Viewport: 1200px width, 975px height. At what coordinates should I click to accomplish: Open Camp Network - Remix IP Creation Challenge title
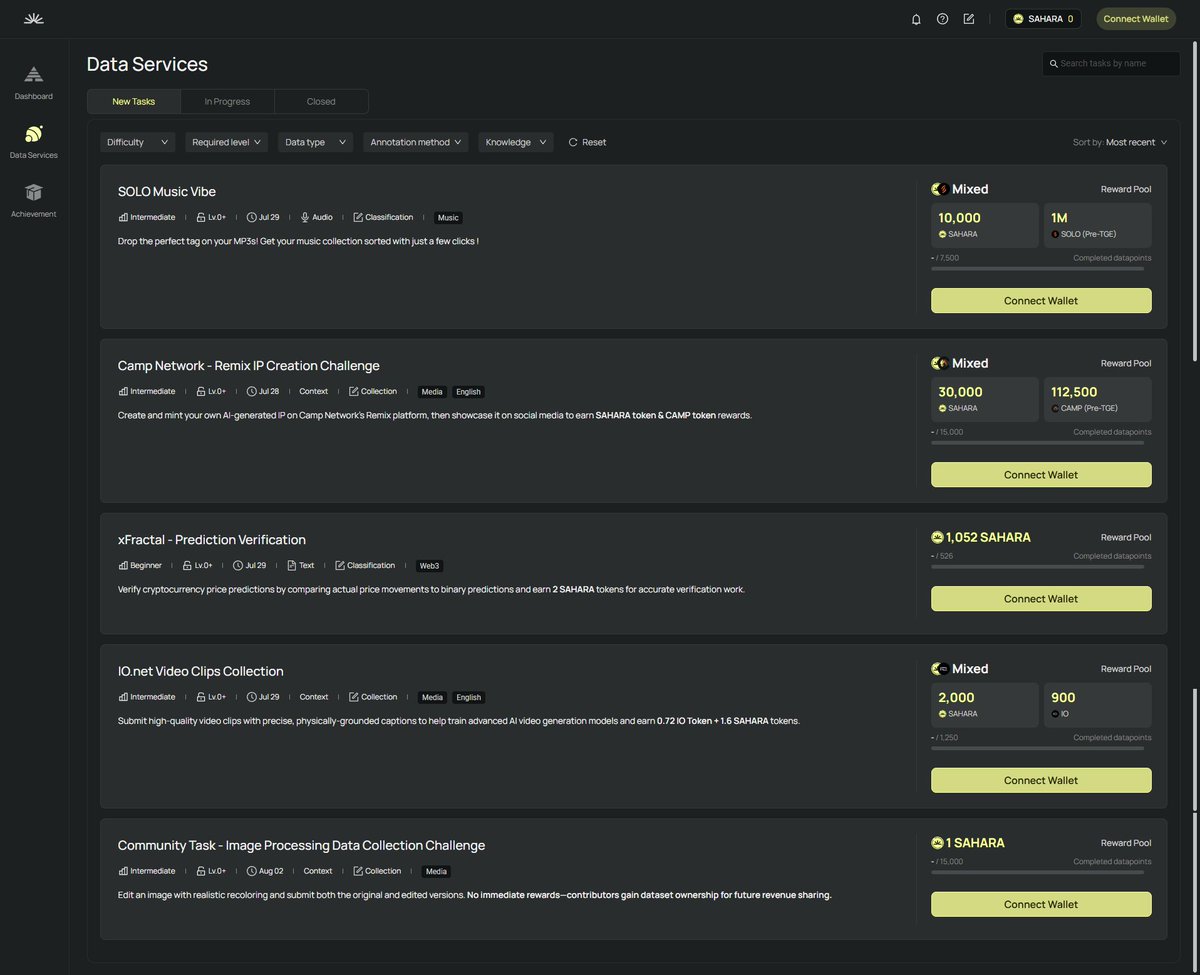[x=249, y=365]
